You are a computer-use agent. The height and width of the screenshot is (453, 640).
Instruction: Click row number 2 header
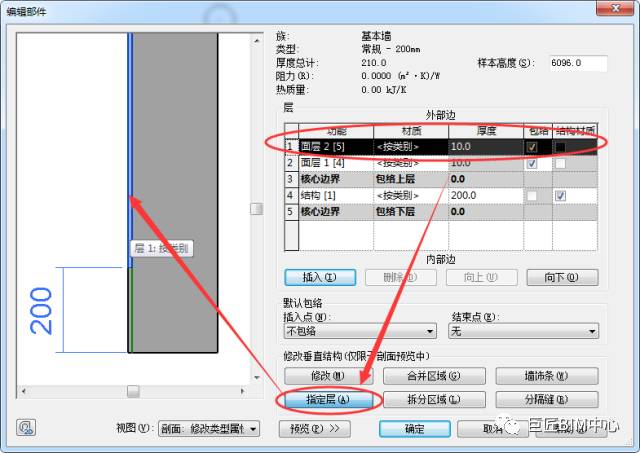point(291,163)
